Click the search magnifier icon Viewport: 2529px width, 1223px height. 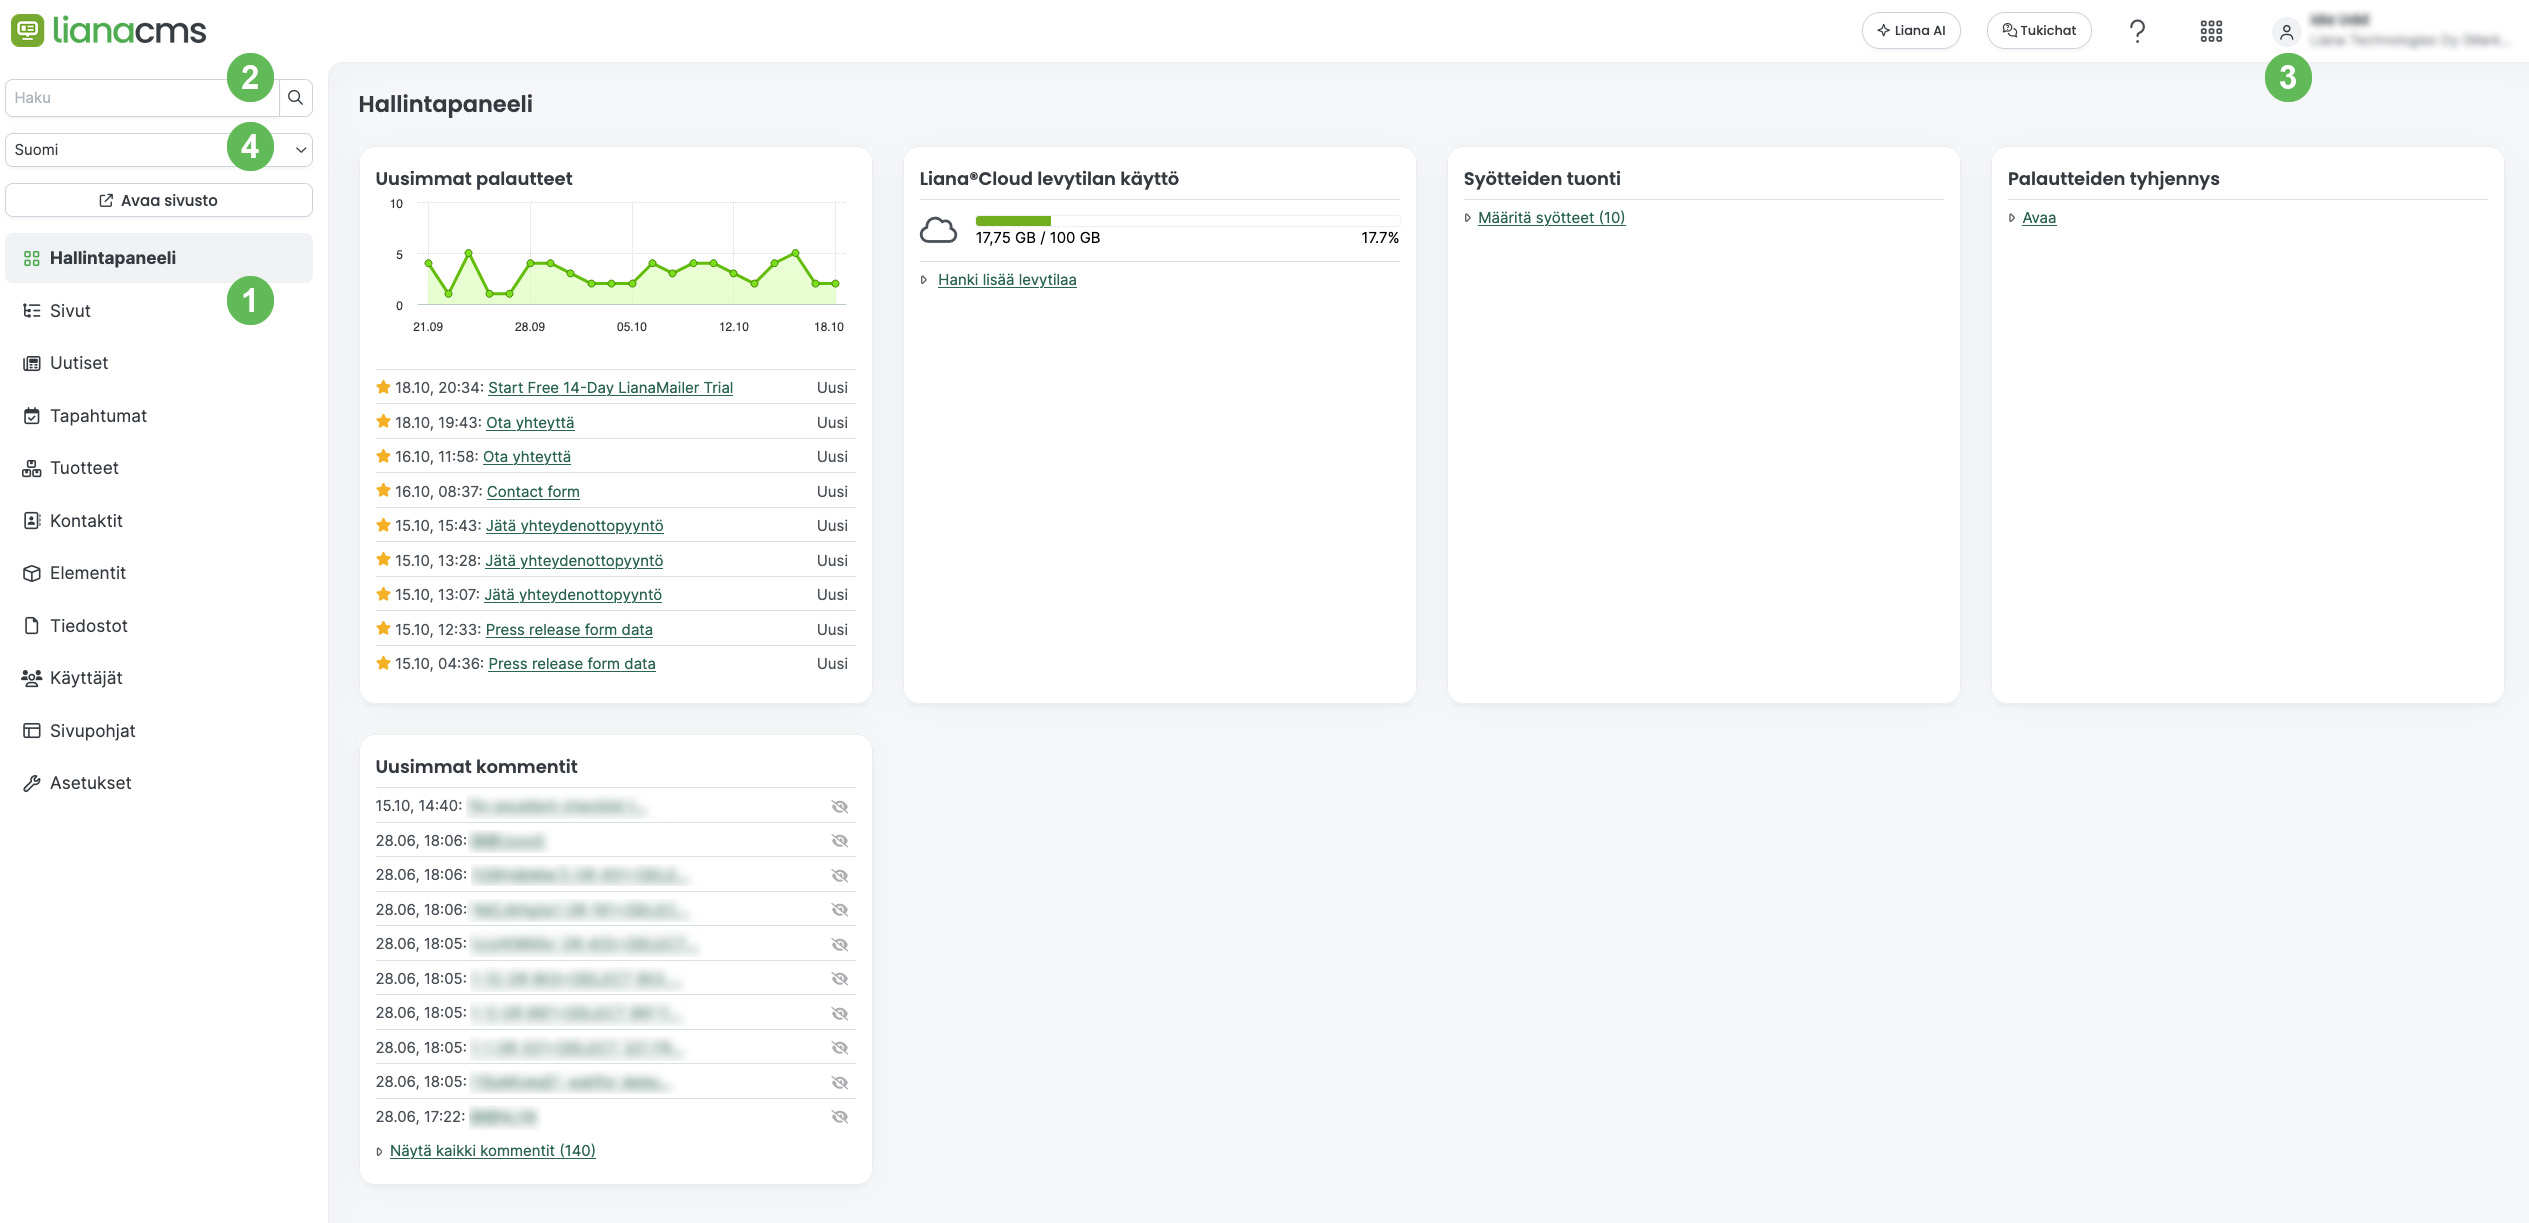click(295, 98)
